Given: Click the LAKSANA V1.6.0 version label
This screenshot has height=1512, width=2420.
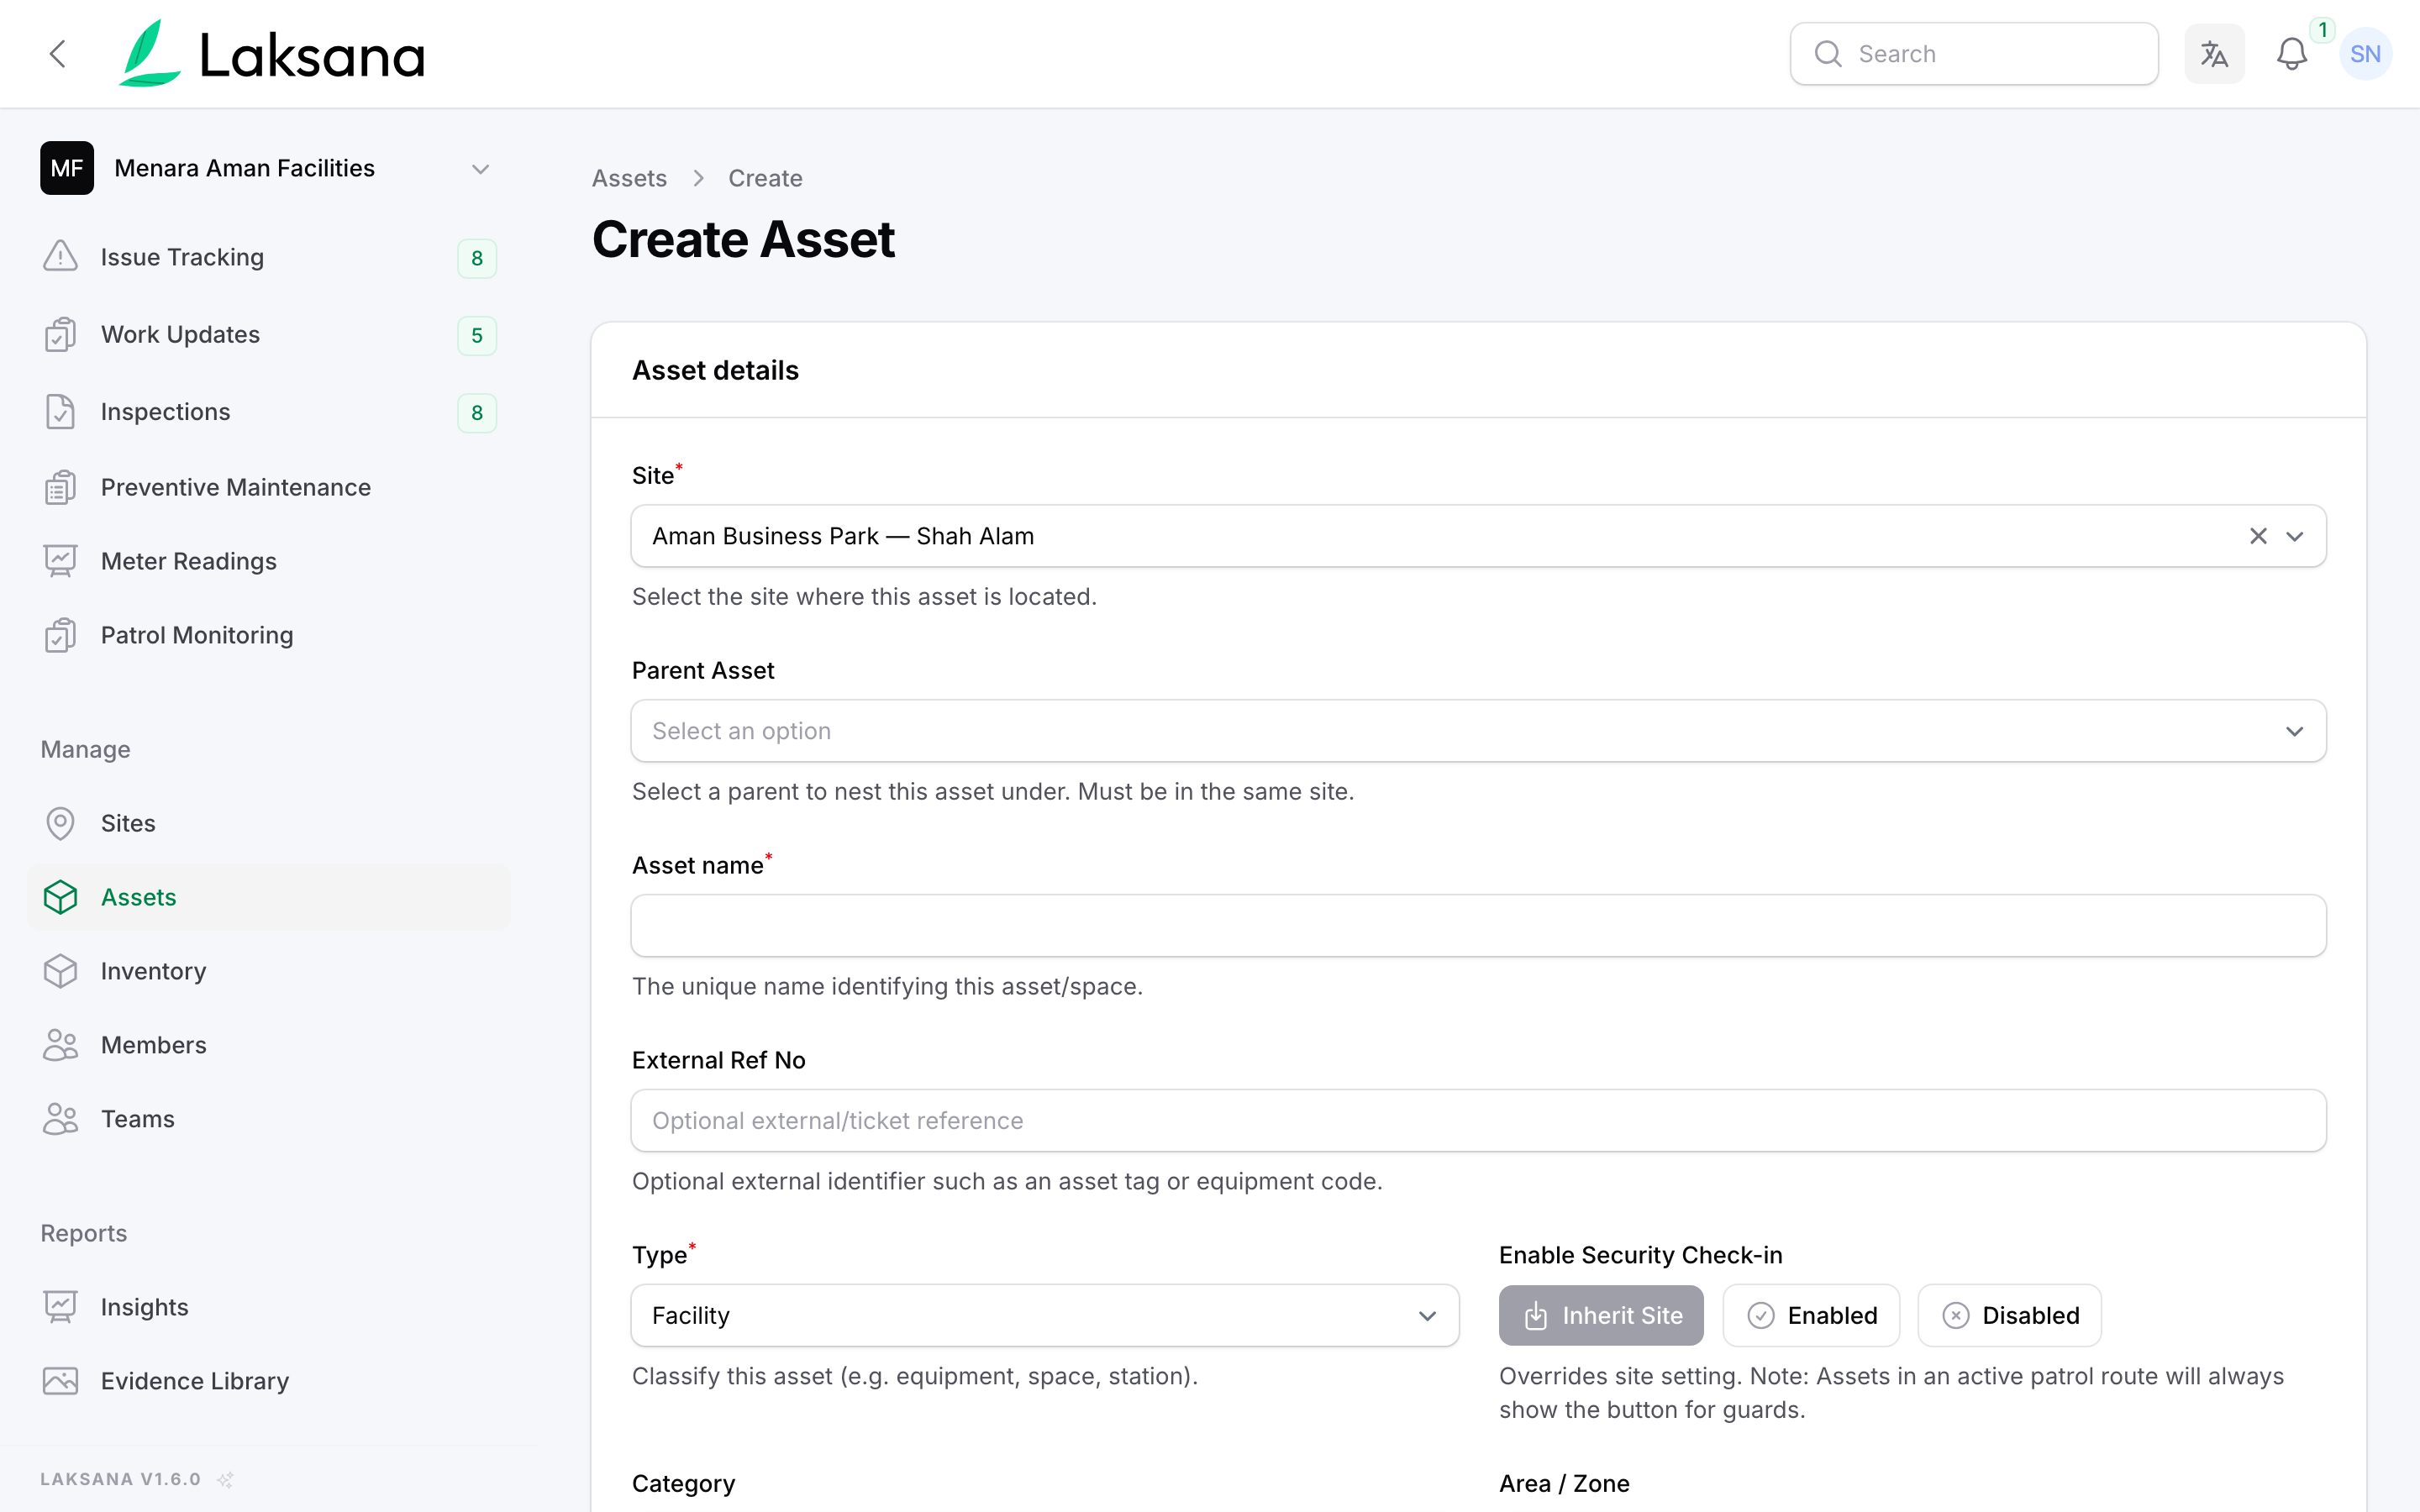Looking at the screenshot, I should [120, 1479].
